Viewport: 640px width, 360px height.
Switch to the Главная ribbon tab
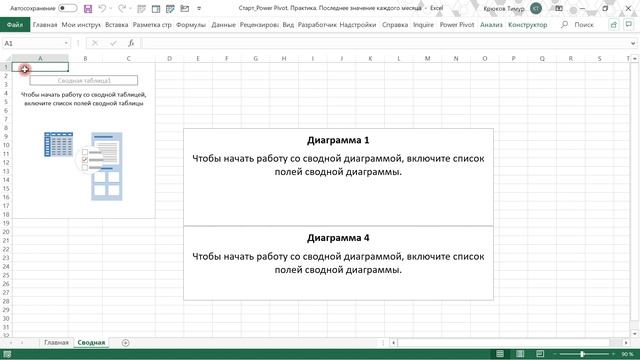(x=45, y=24)
